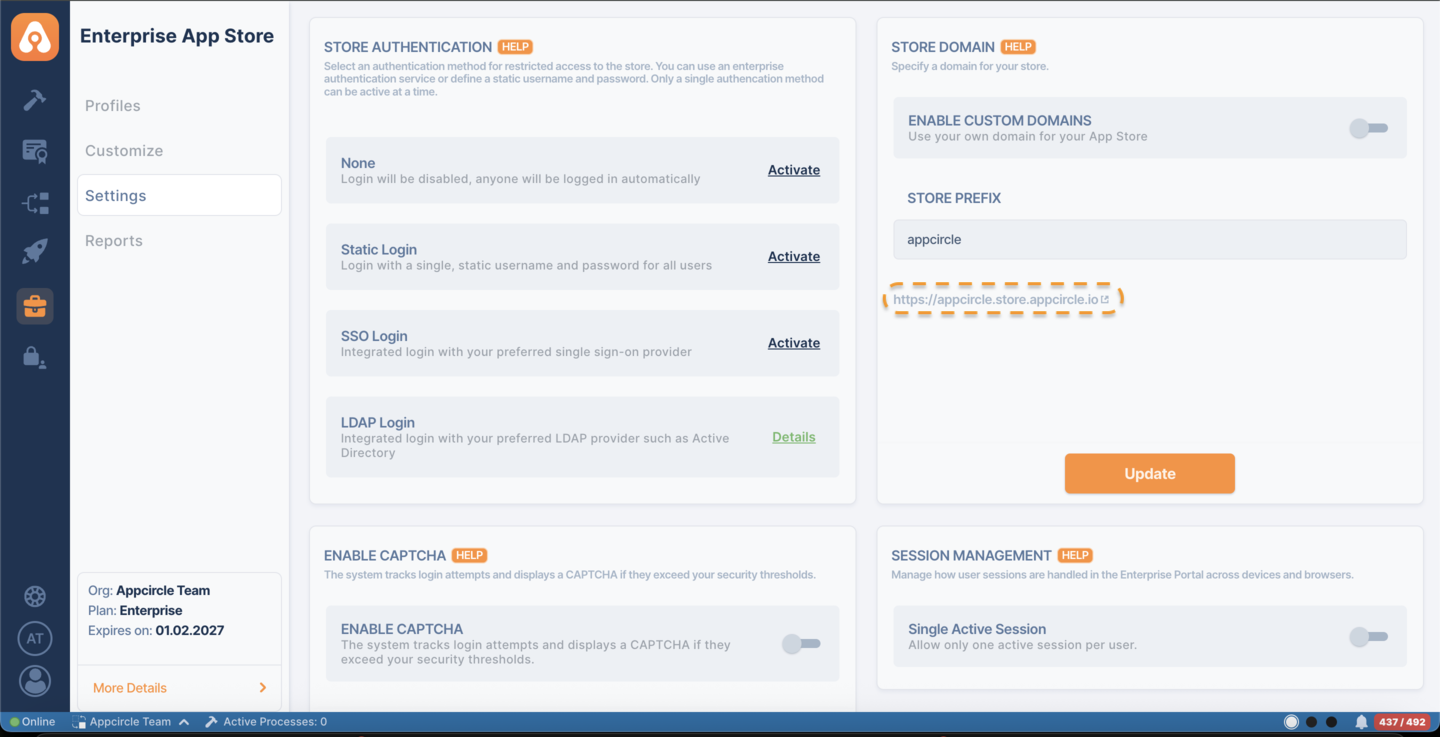Enable the Custom Domains toggle
This screenshot has width=1440, height=737.
(x=1368, y=128)
